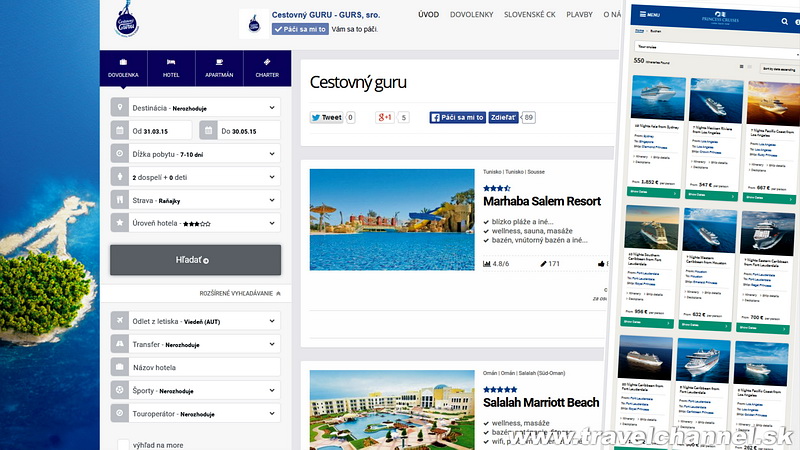
Task: Click the calendar icon beside Od date
Action: tap(120, 131)
